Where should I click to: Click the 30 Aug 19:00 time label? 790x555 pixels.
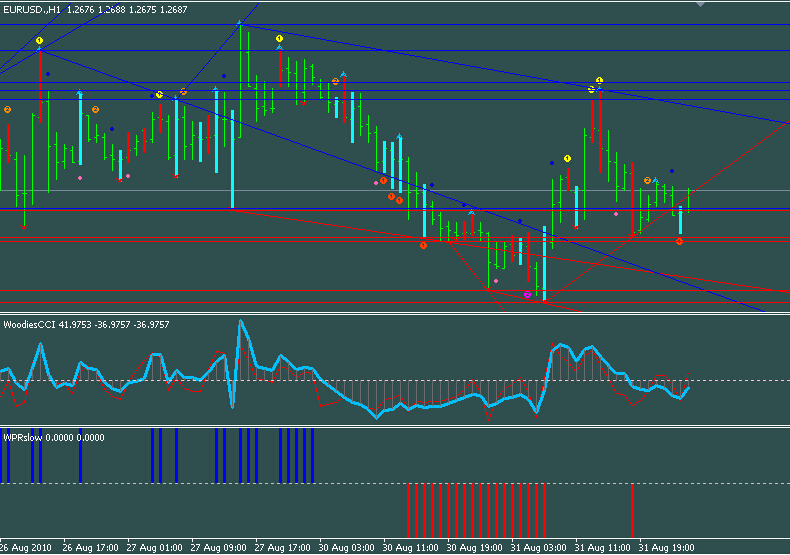point(474,547)
